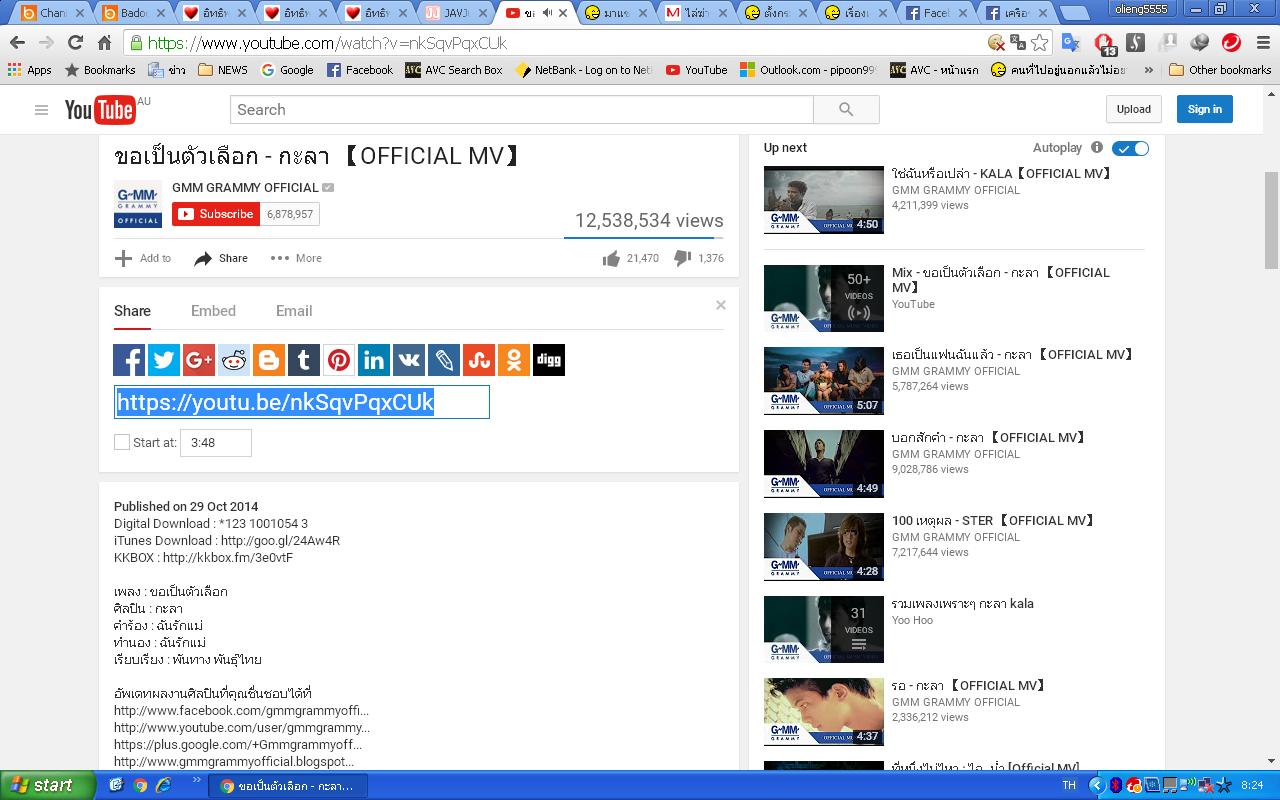Expand the bookmarks bar overflow chevron
Viewport: 1280px width, 800px height.
click(1148, 70)
